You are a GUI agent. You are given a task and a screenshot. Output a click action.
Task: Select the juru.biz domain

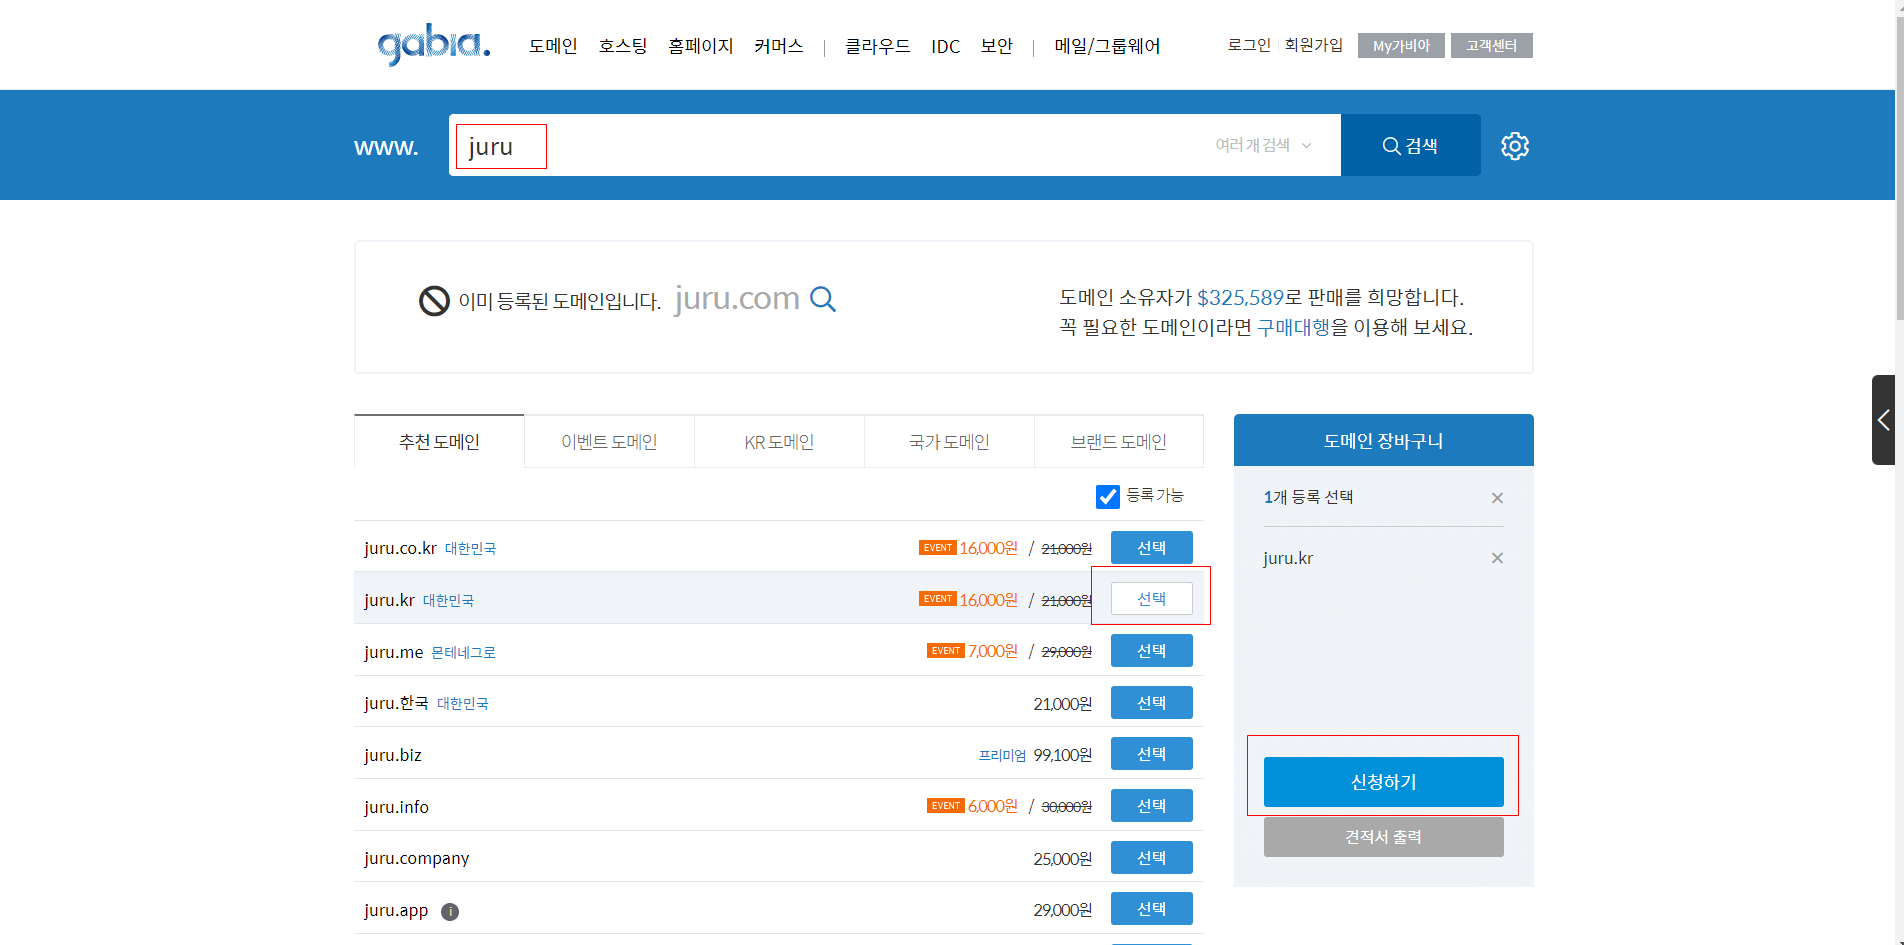tap(1152, 754)
